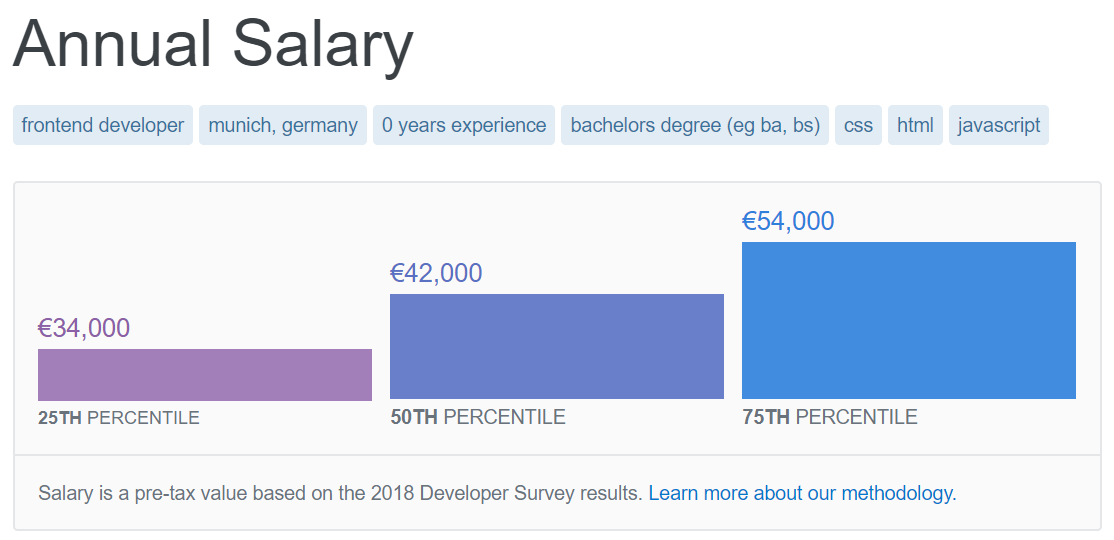Click the frontend developer tag

[x=103, y=125]
